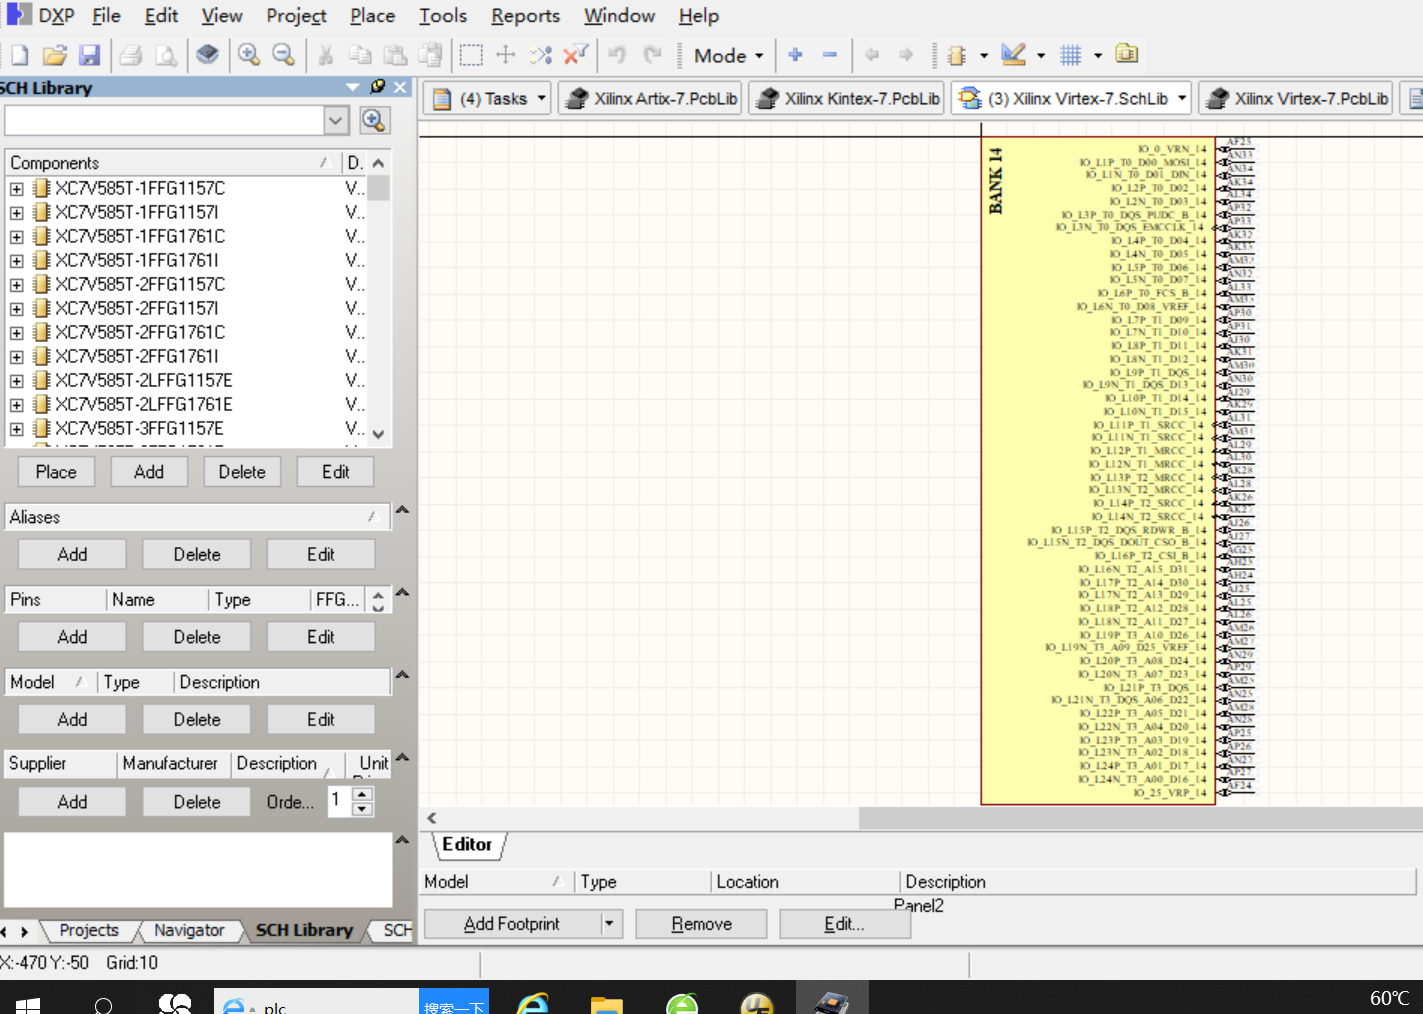The height and width of the screenshot is (1014, 1423).
Task: Click the grid settings icon
Action: pyautogui.click(x=1071, y=55)
